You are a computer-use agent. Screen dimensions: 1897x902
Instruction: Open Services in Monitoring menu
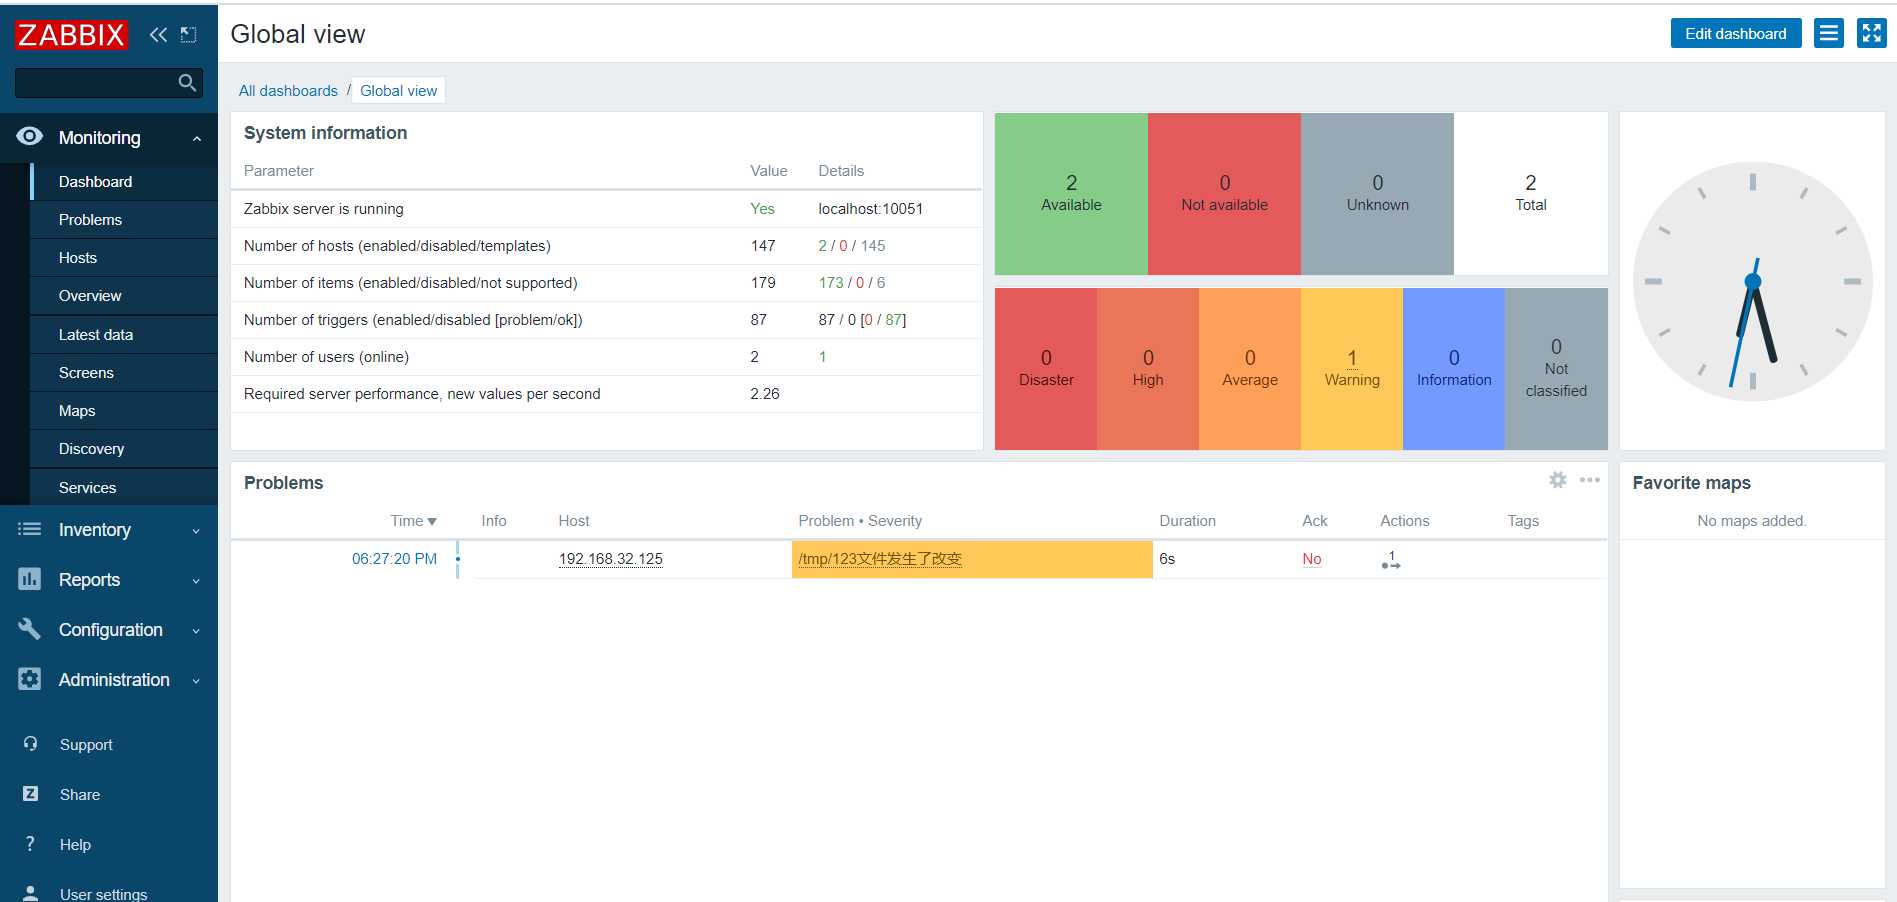click(124, 488)
